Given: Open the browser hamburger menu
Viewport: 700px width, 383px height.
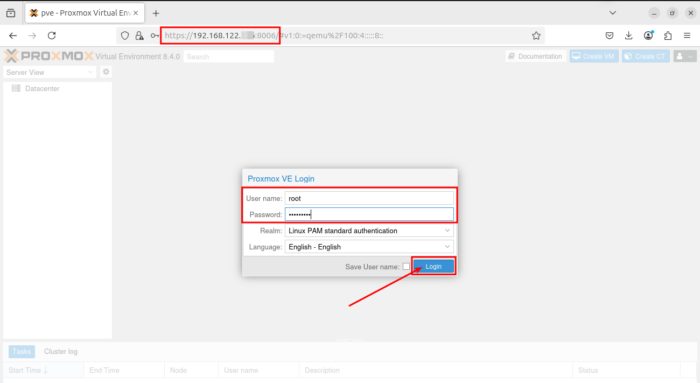Looking at the screenshot, I should tap(687, 36).
